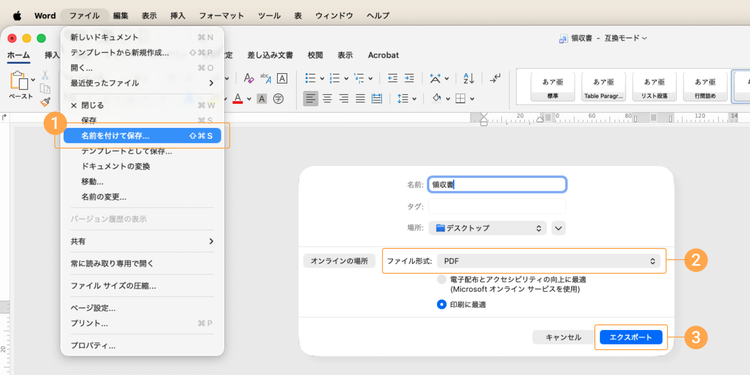Click the エクスポート button
The width and height of the screenshot is (750, 375).
[x=631, y=337]
